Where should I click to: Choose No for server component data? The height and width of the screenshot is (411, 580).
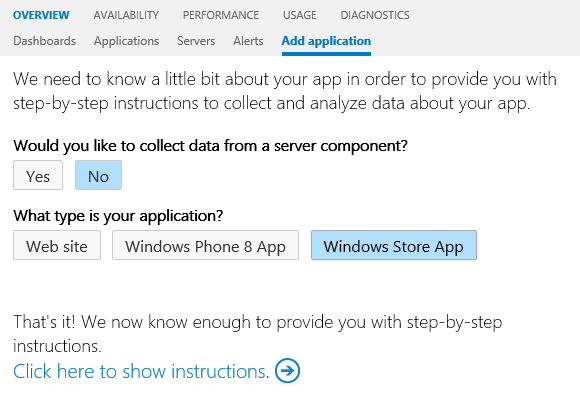98,175
